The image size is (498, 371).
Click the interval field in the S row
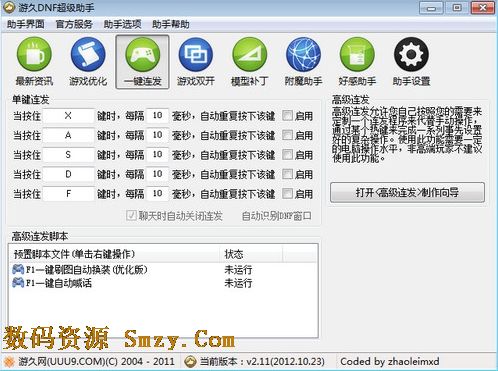pyautogui.click(x=157, y=154)
